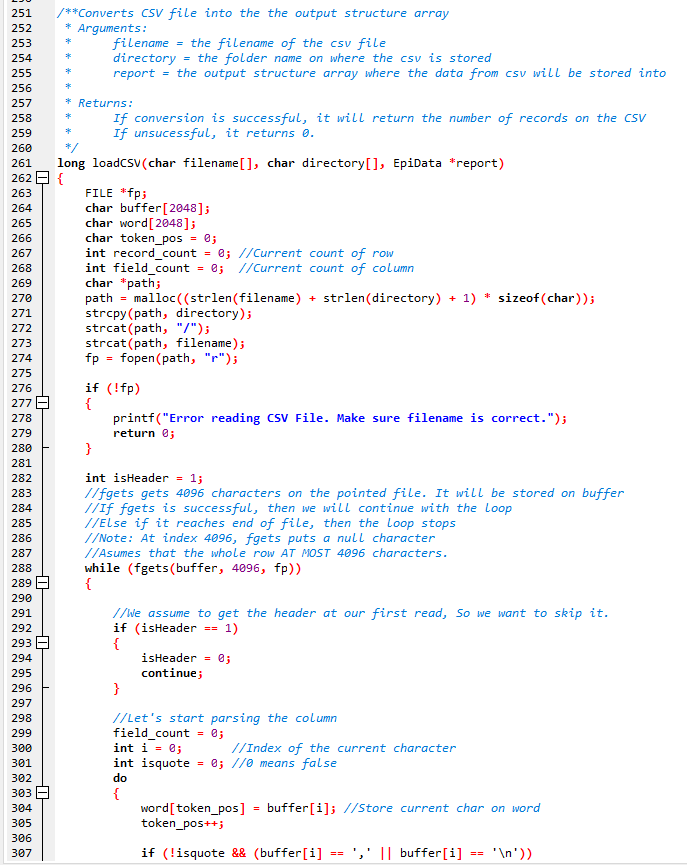687x865 pixels.
Task: Click 'int isquote = 0;' declaration
Action: [x=168, y=763]
